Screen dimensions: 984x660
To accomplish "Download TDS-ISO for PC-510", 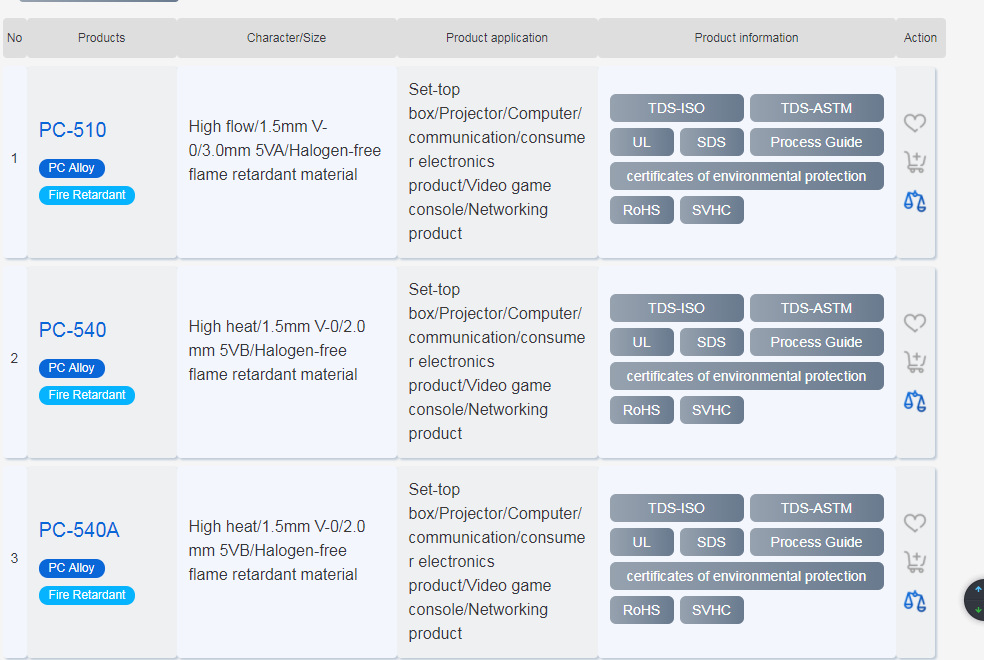I will coord(676,108).
